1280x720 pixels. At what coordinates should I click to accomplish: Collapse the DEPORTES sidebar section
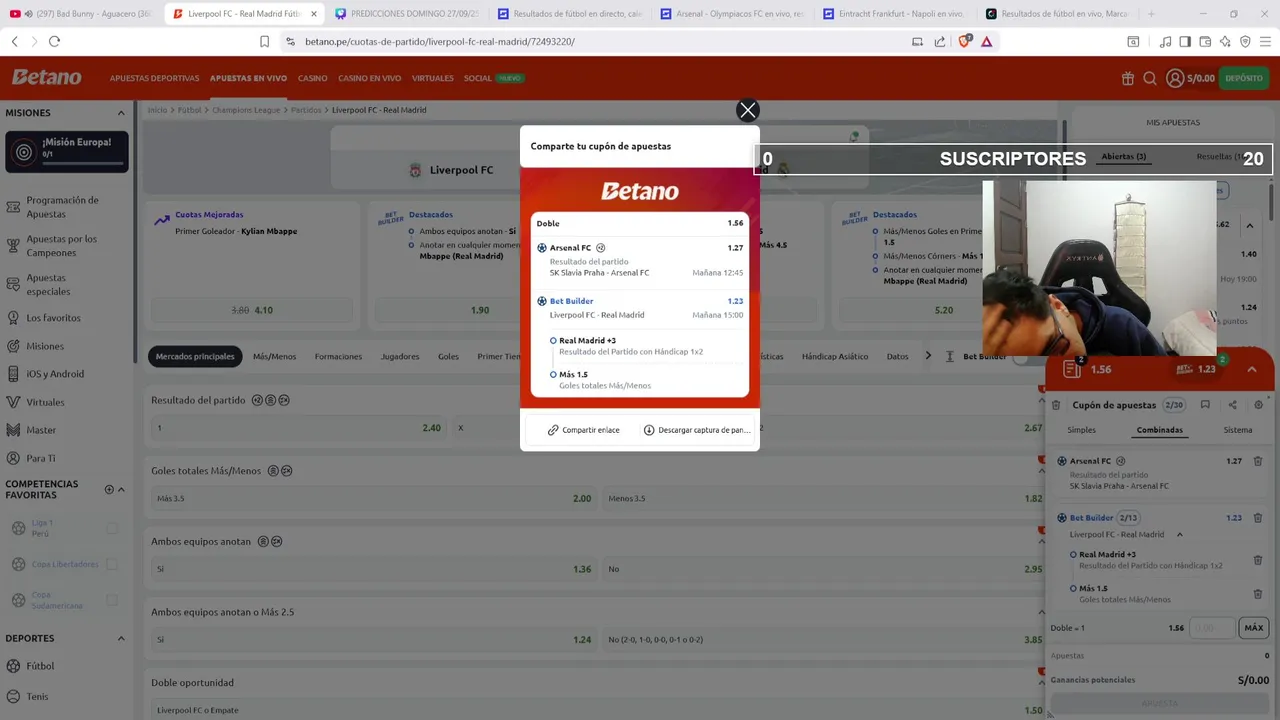[121, 638]
